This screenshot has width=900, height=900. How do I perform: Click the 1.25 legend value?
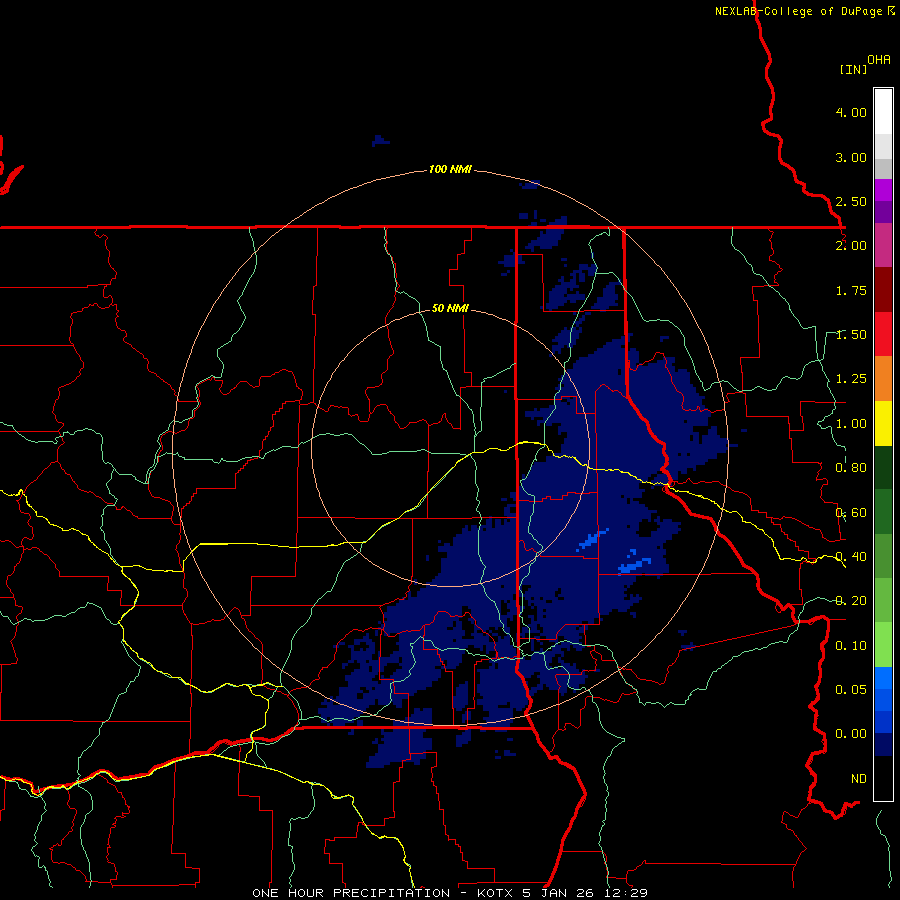pyautogui.click(x=851, y=379)
